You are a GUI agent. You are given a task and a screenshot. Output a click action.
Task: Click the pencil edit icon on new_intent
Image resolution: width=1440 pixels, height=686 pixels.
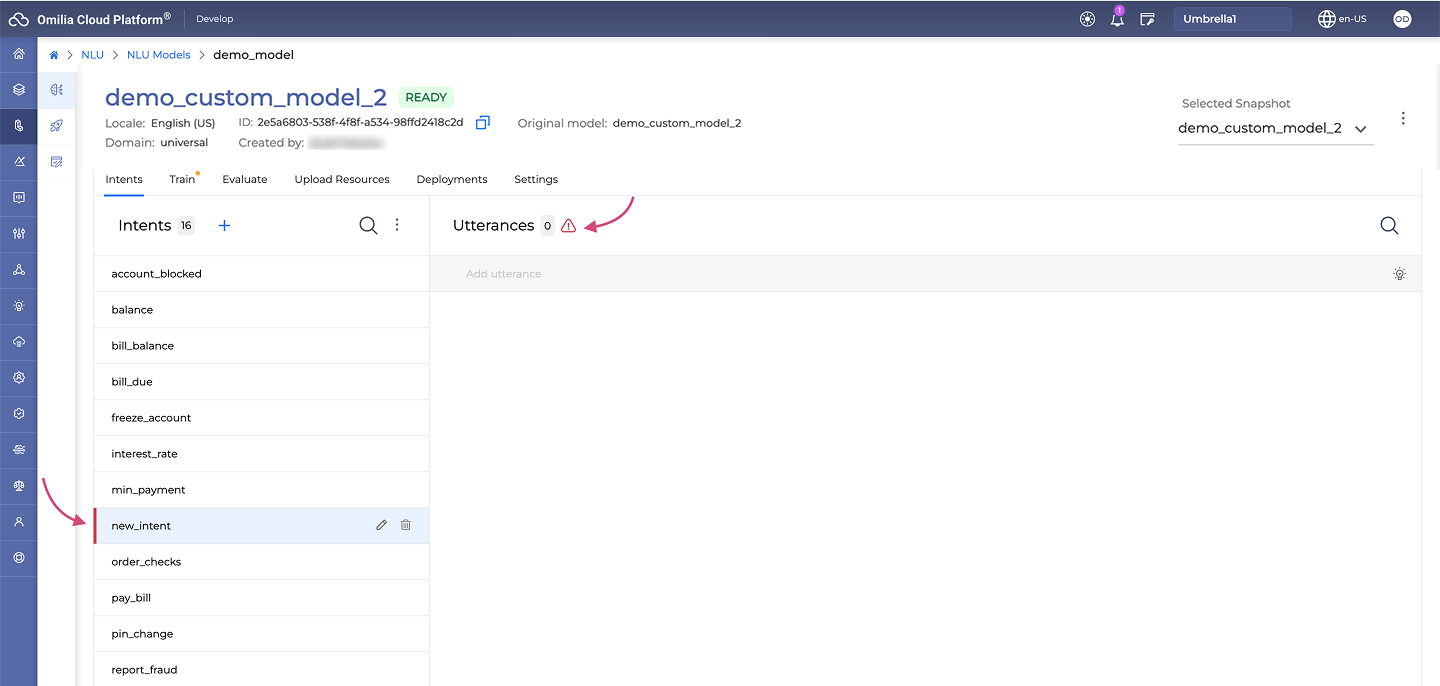(381, 525)
